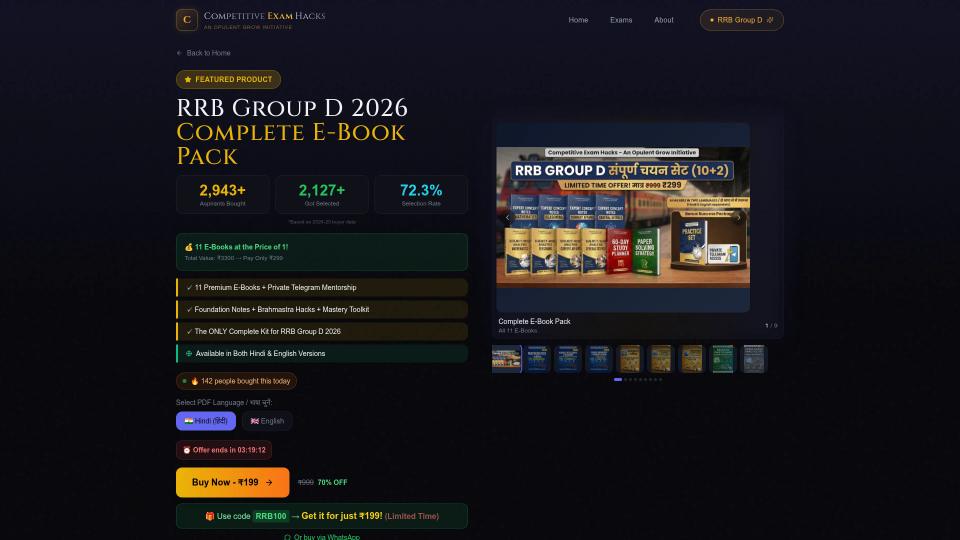Viewport: 960px width, 540px height.
Task: Choose English PDF language
Action: (x=267, y=421)
